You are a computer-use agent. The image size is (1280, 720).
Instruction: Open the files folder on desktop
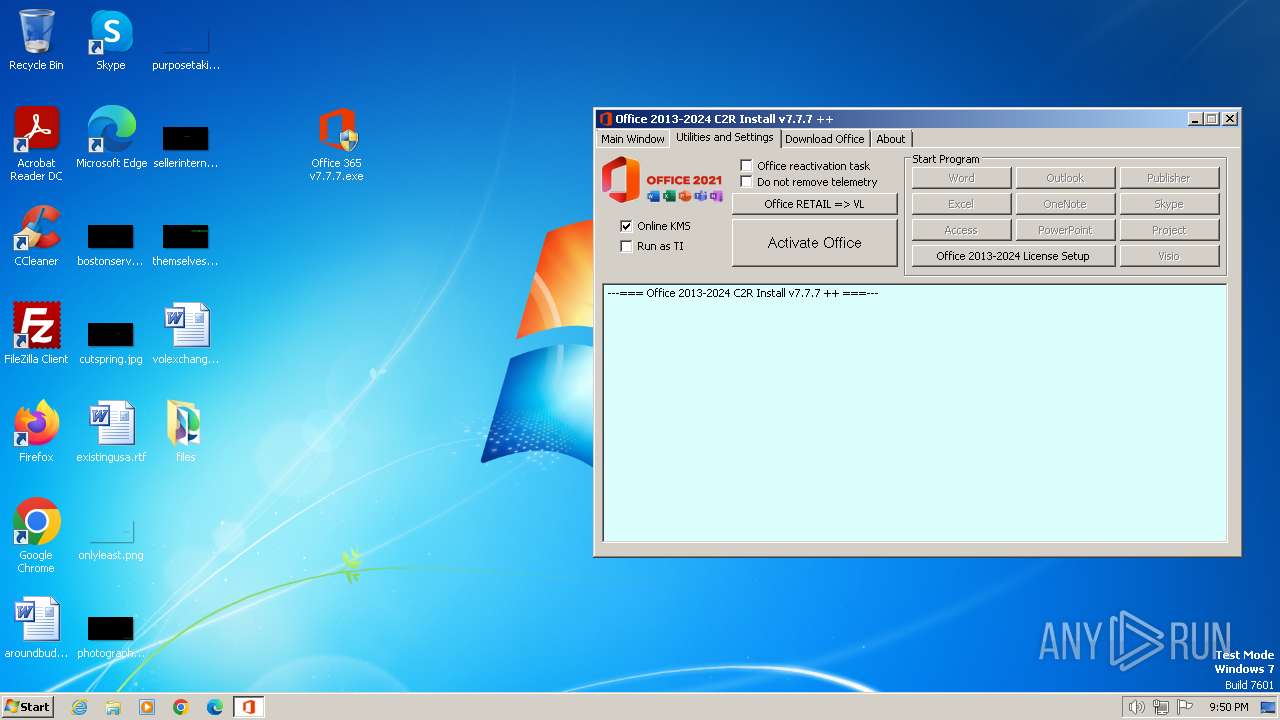click(x=185, y=432)
